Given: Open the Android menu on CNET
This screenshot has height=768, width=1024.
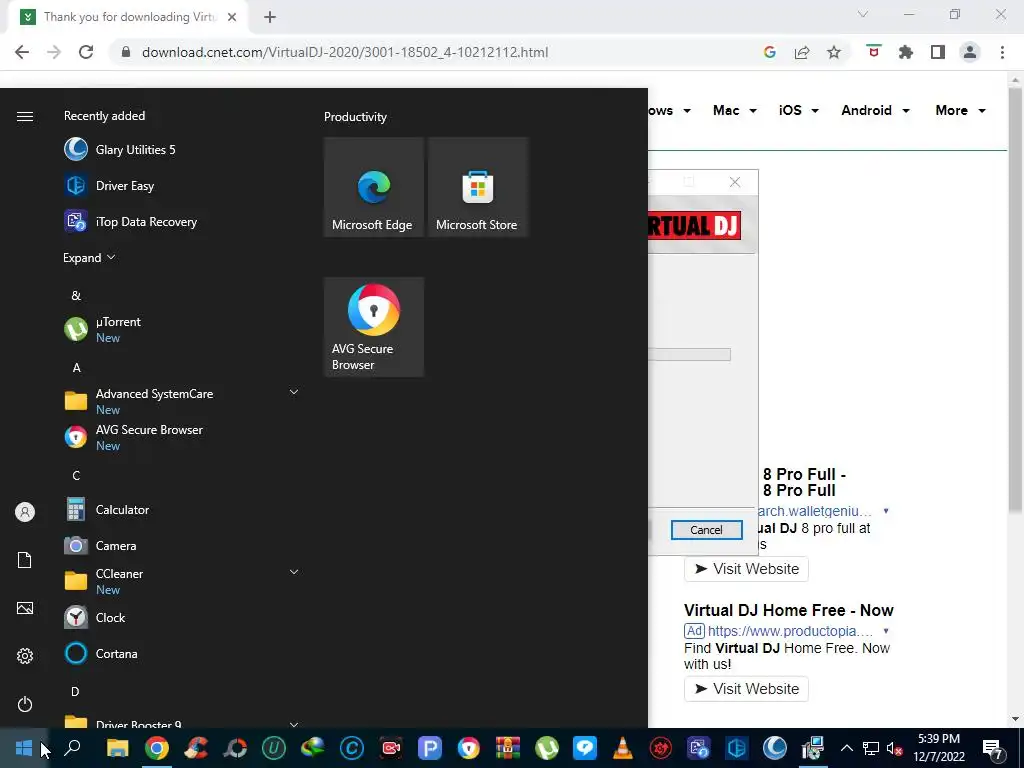Looking at the screenshot, I should (876, 110).
